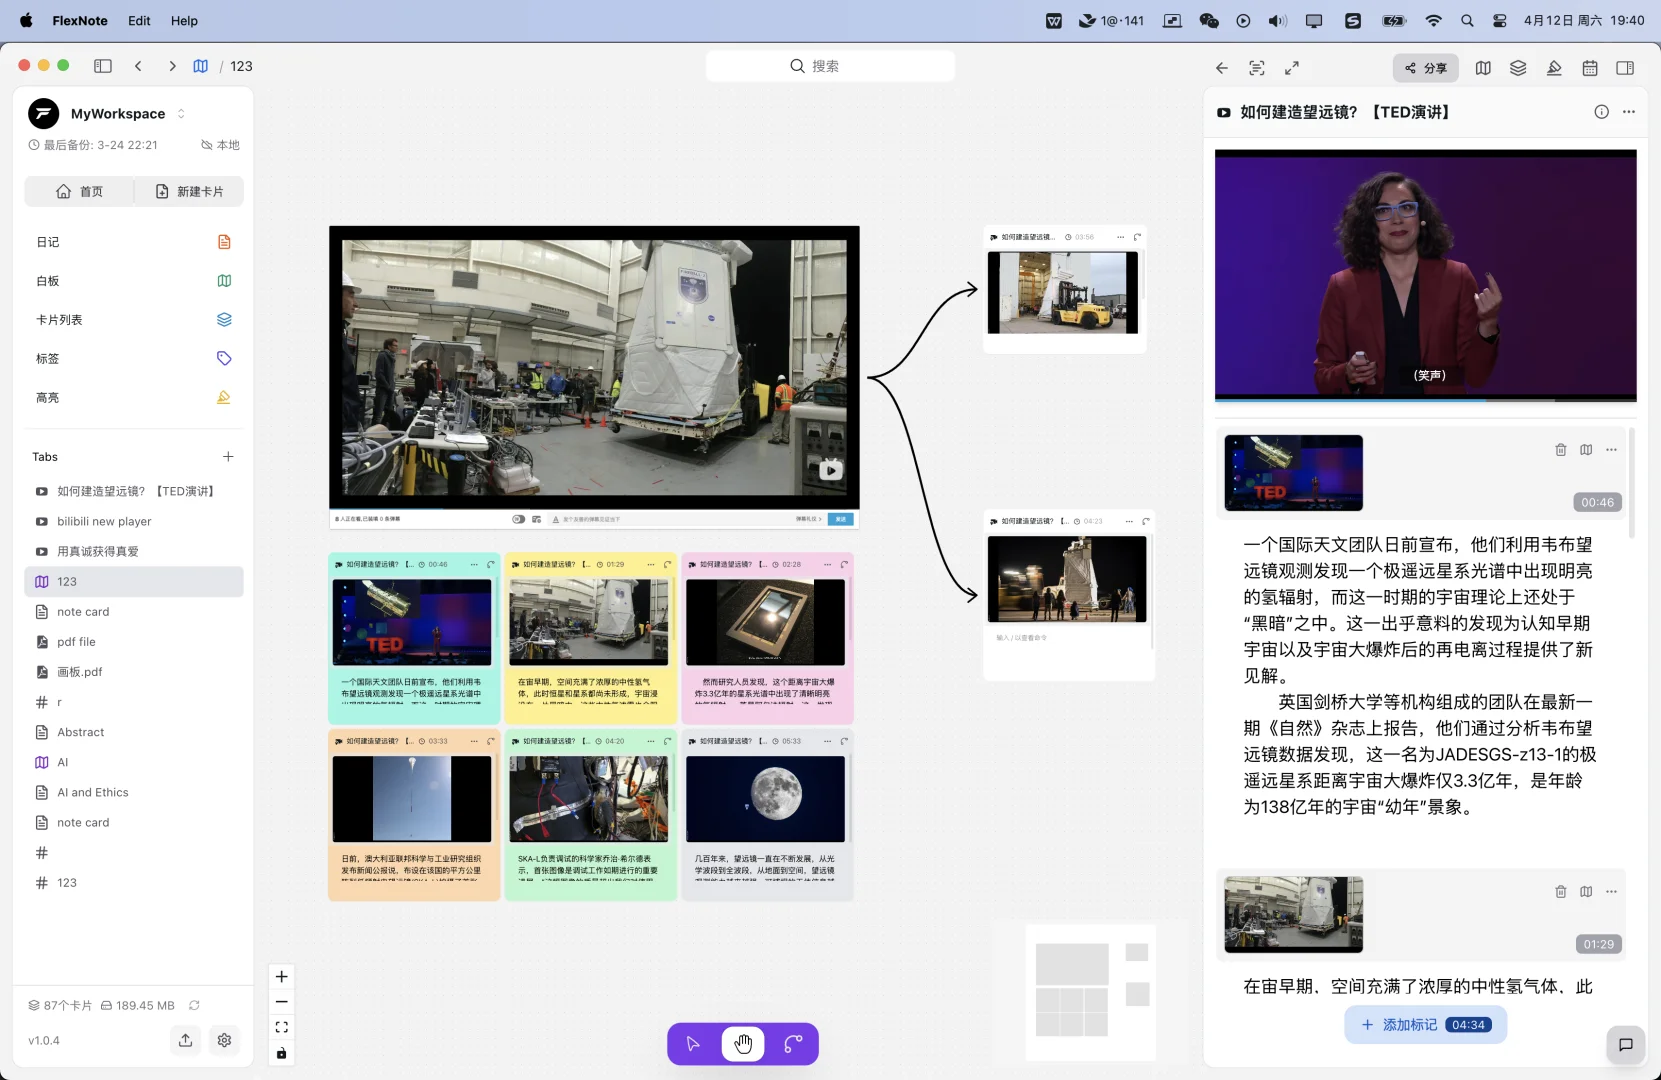The height and width of the screenshot is (1080, 1661).
Task: Click 新建卡片 new card button
Action: tap(189, 191)
